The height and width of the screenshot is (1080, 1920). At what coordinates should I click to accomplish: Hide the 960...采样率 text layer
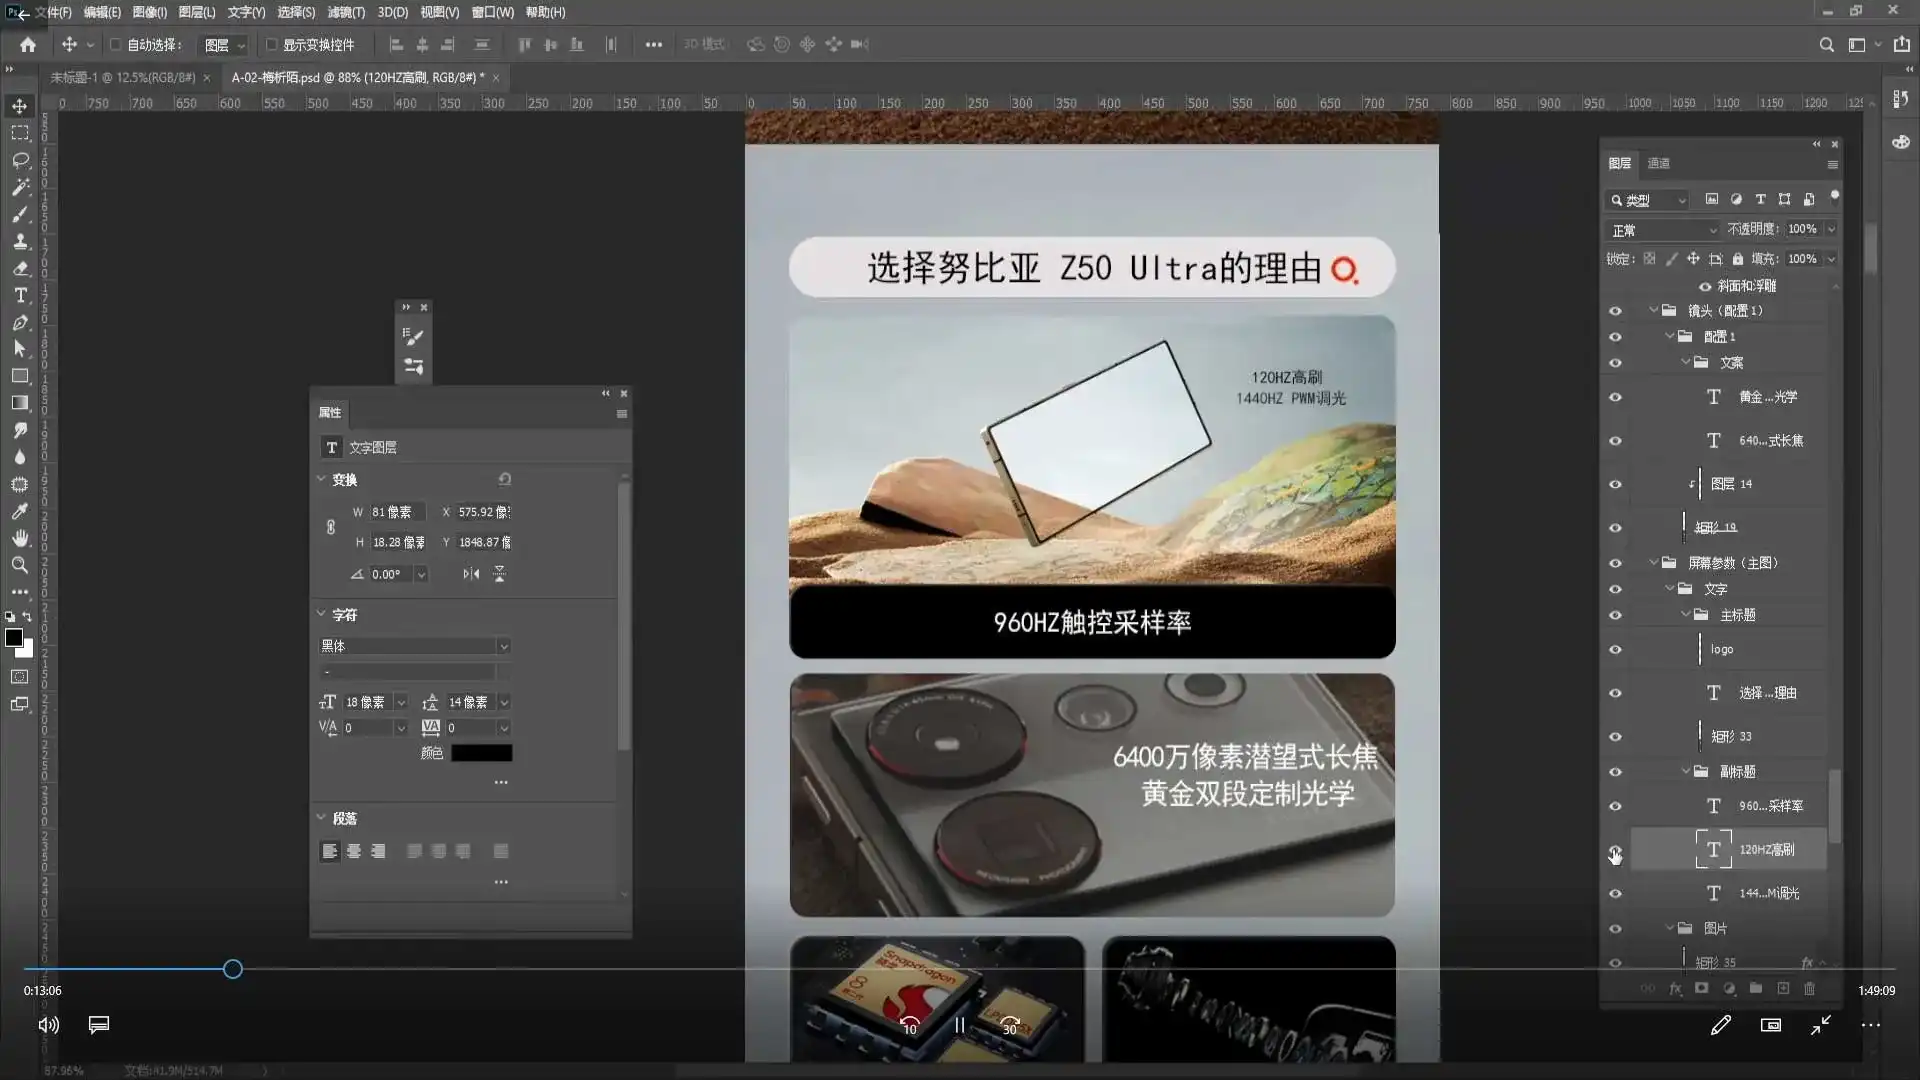coord(1615,806)
